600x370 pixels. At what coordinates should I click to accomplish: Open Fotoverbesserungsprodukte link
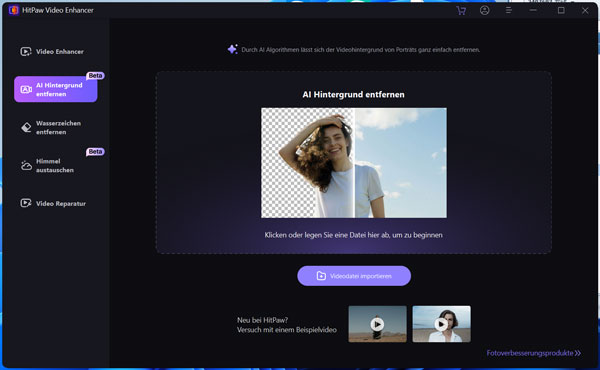533,353
